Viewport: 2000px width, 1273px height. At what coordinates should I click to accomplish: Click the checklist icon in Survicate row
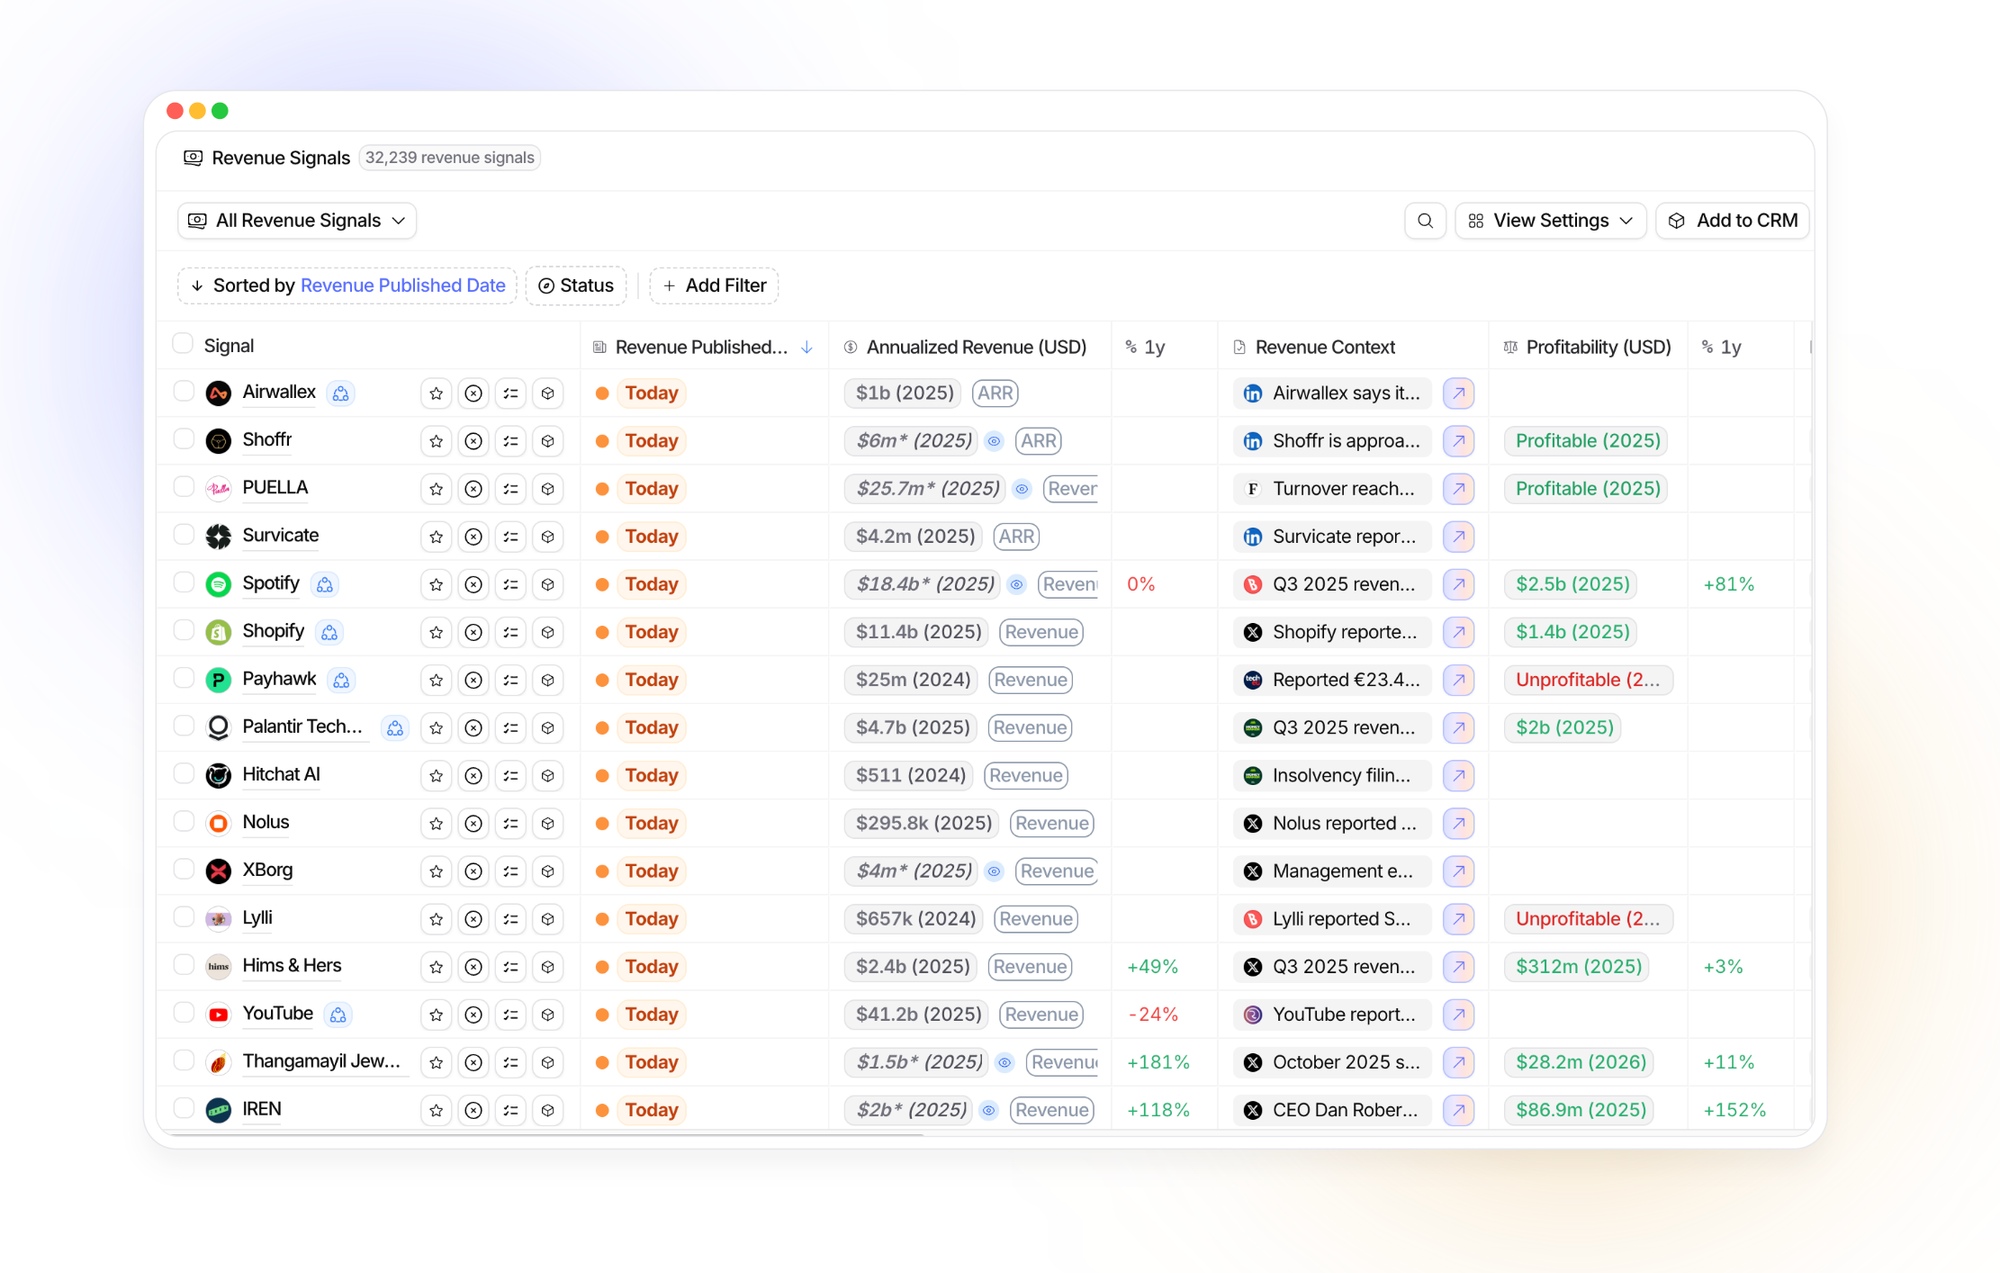coord(511,537)
